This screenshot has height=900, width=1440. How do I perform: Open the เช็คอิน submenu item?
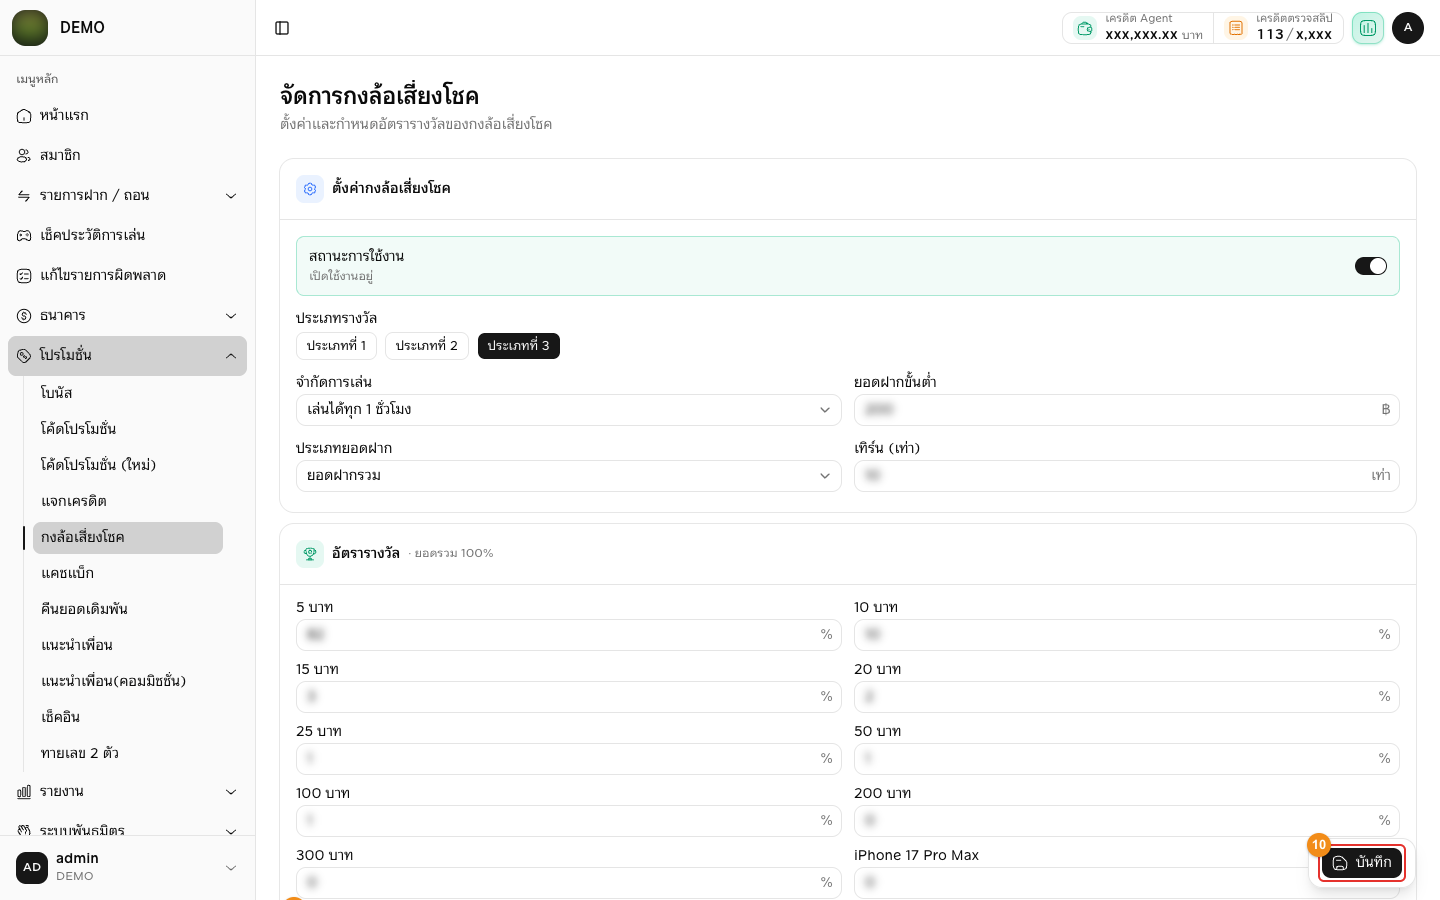click(x=128, y=718)
